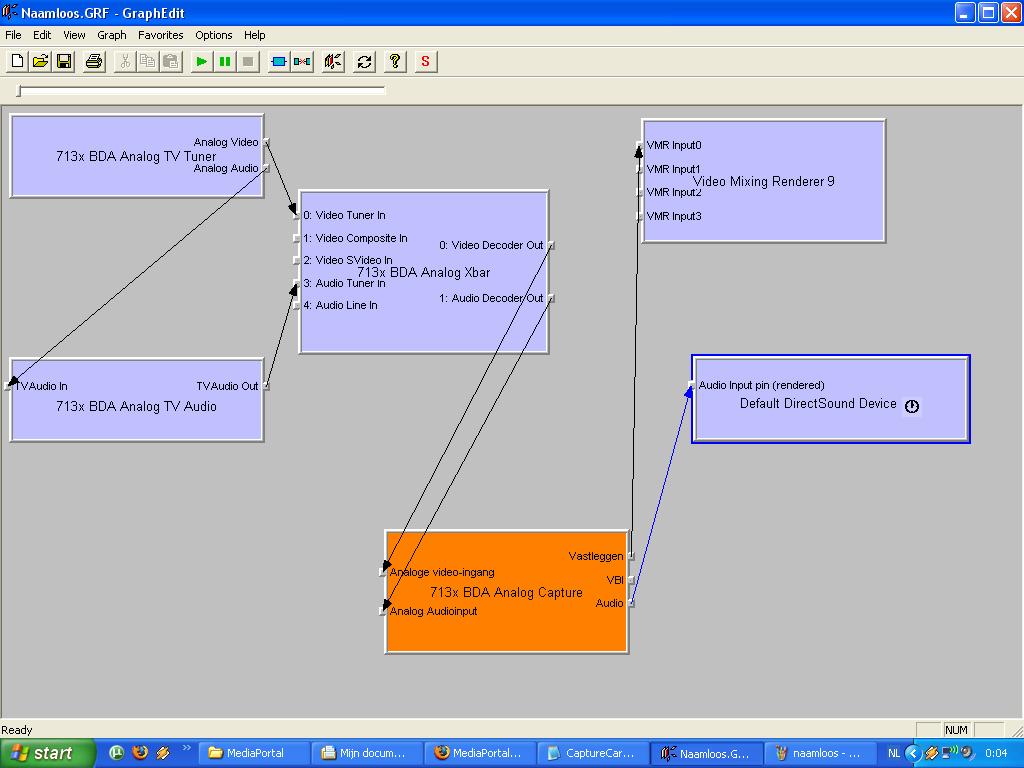Open a graph file with the folder icon

[x=40, y=62]
